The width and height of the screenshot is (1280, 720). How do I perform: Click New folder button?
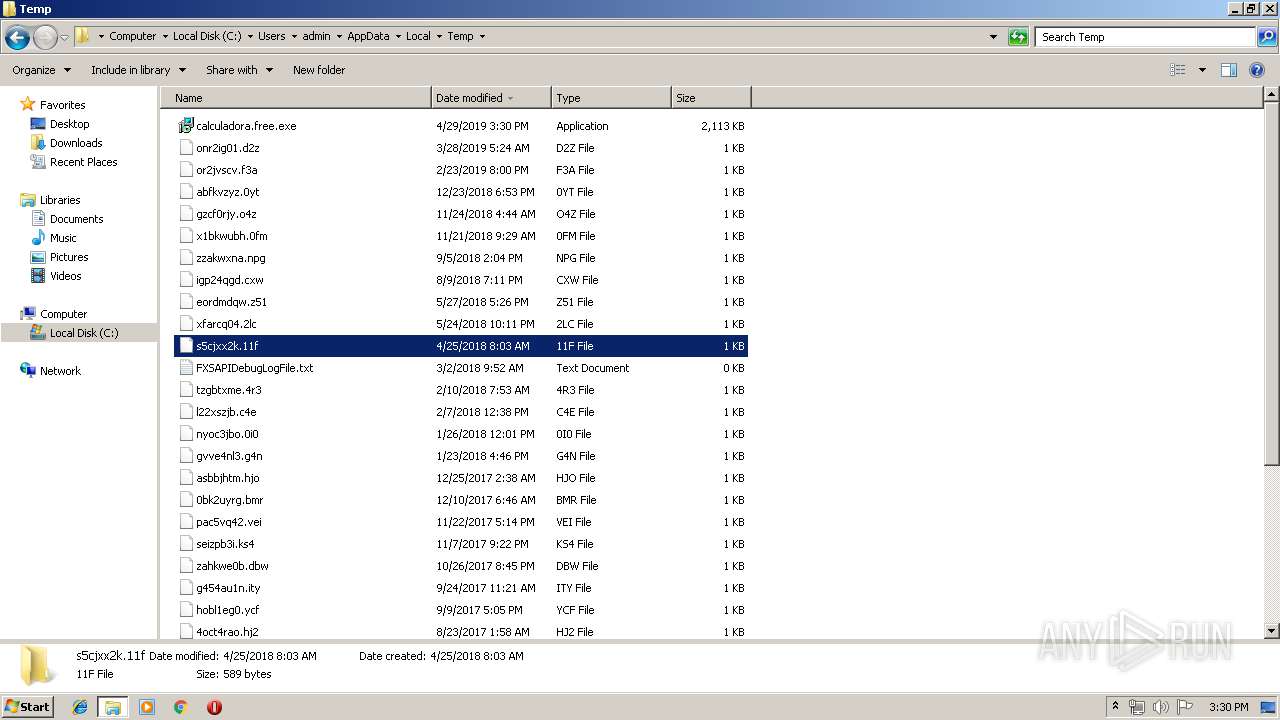click(319, 70)
